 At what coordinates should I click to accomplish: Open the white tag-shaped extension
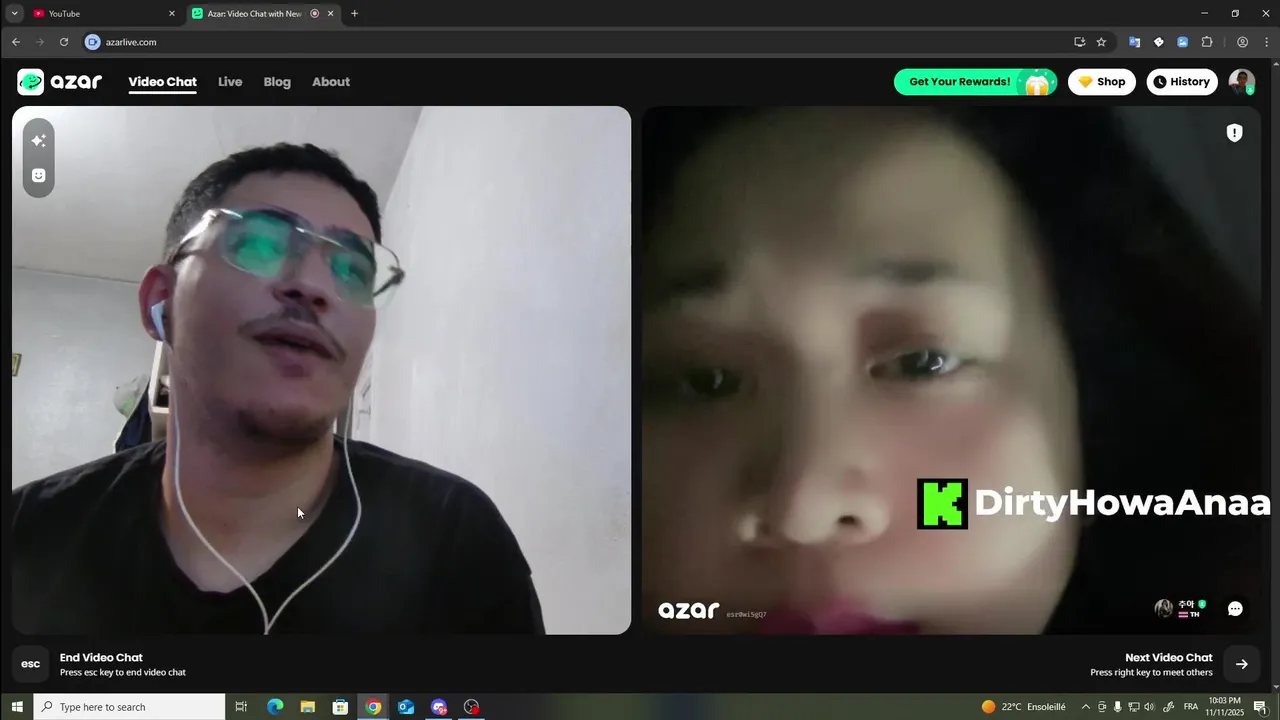[x=1158, y=42]
